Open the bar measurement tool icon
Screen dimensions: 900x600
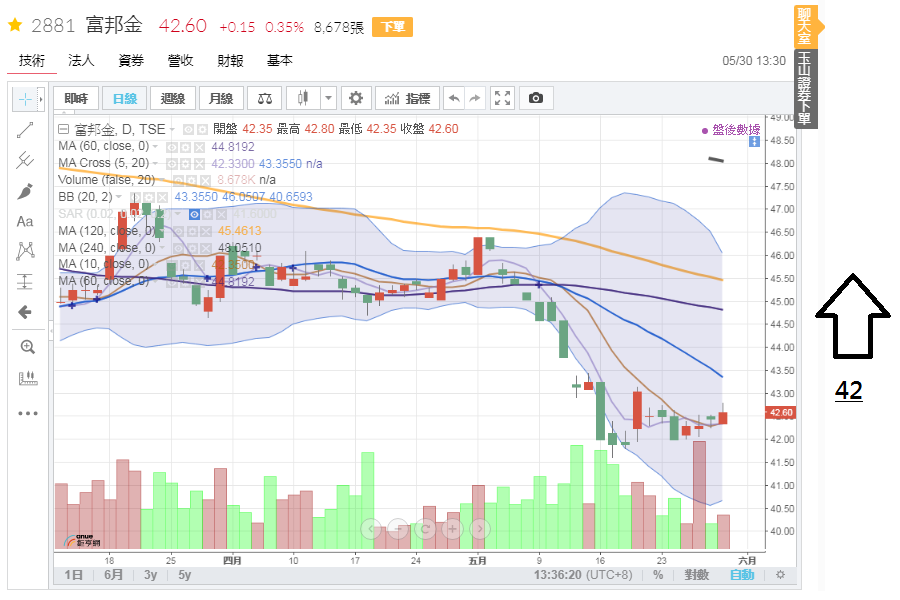click(x=28, y=378)
